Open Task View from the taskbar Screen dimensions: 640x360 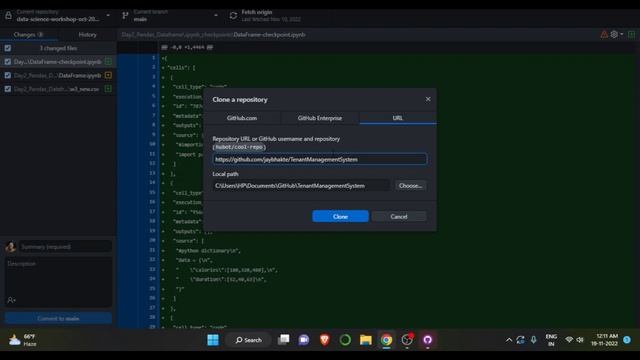pos(284,340)
